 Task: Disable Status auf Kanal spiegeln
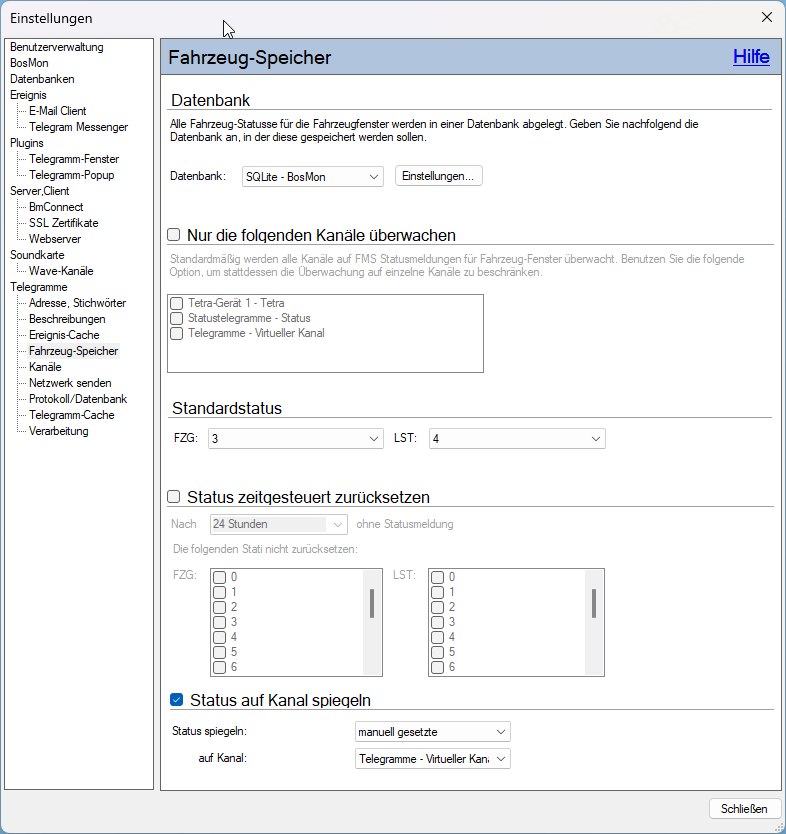pyautogui.click(x=177, y=699)
